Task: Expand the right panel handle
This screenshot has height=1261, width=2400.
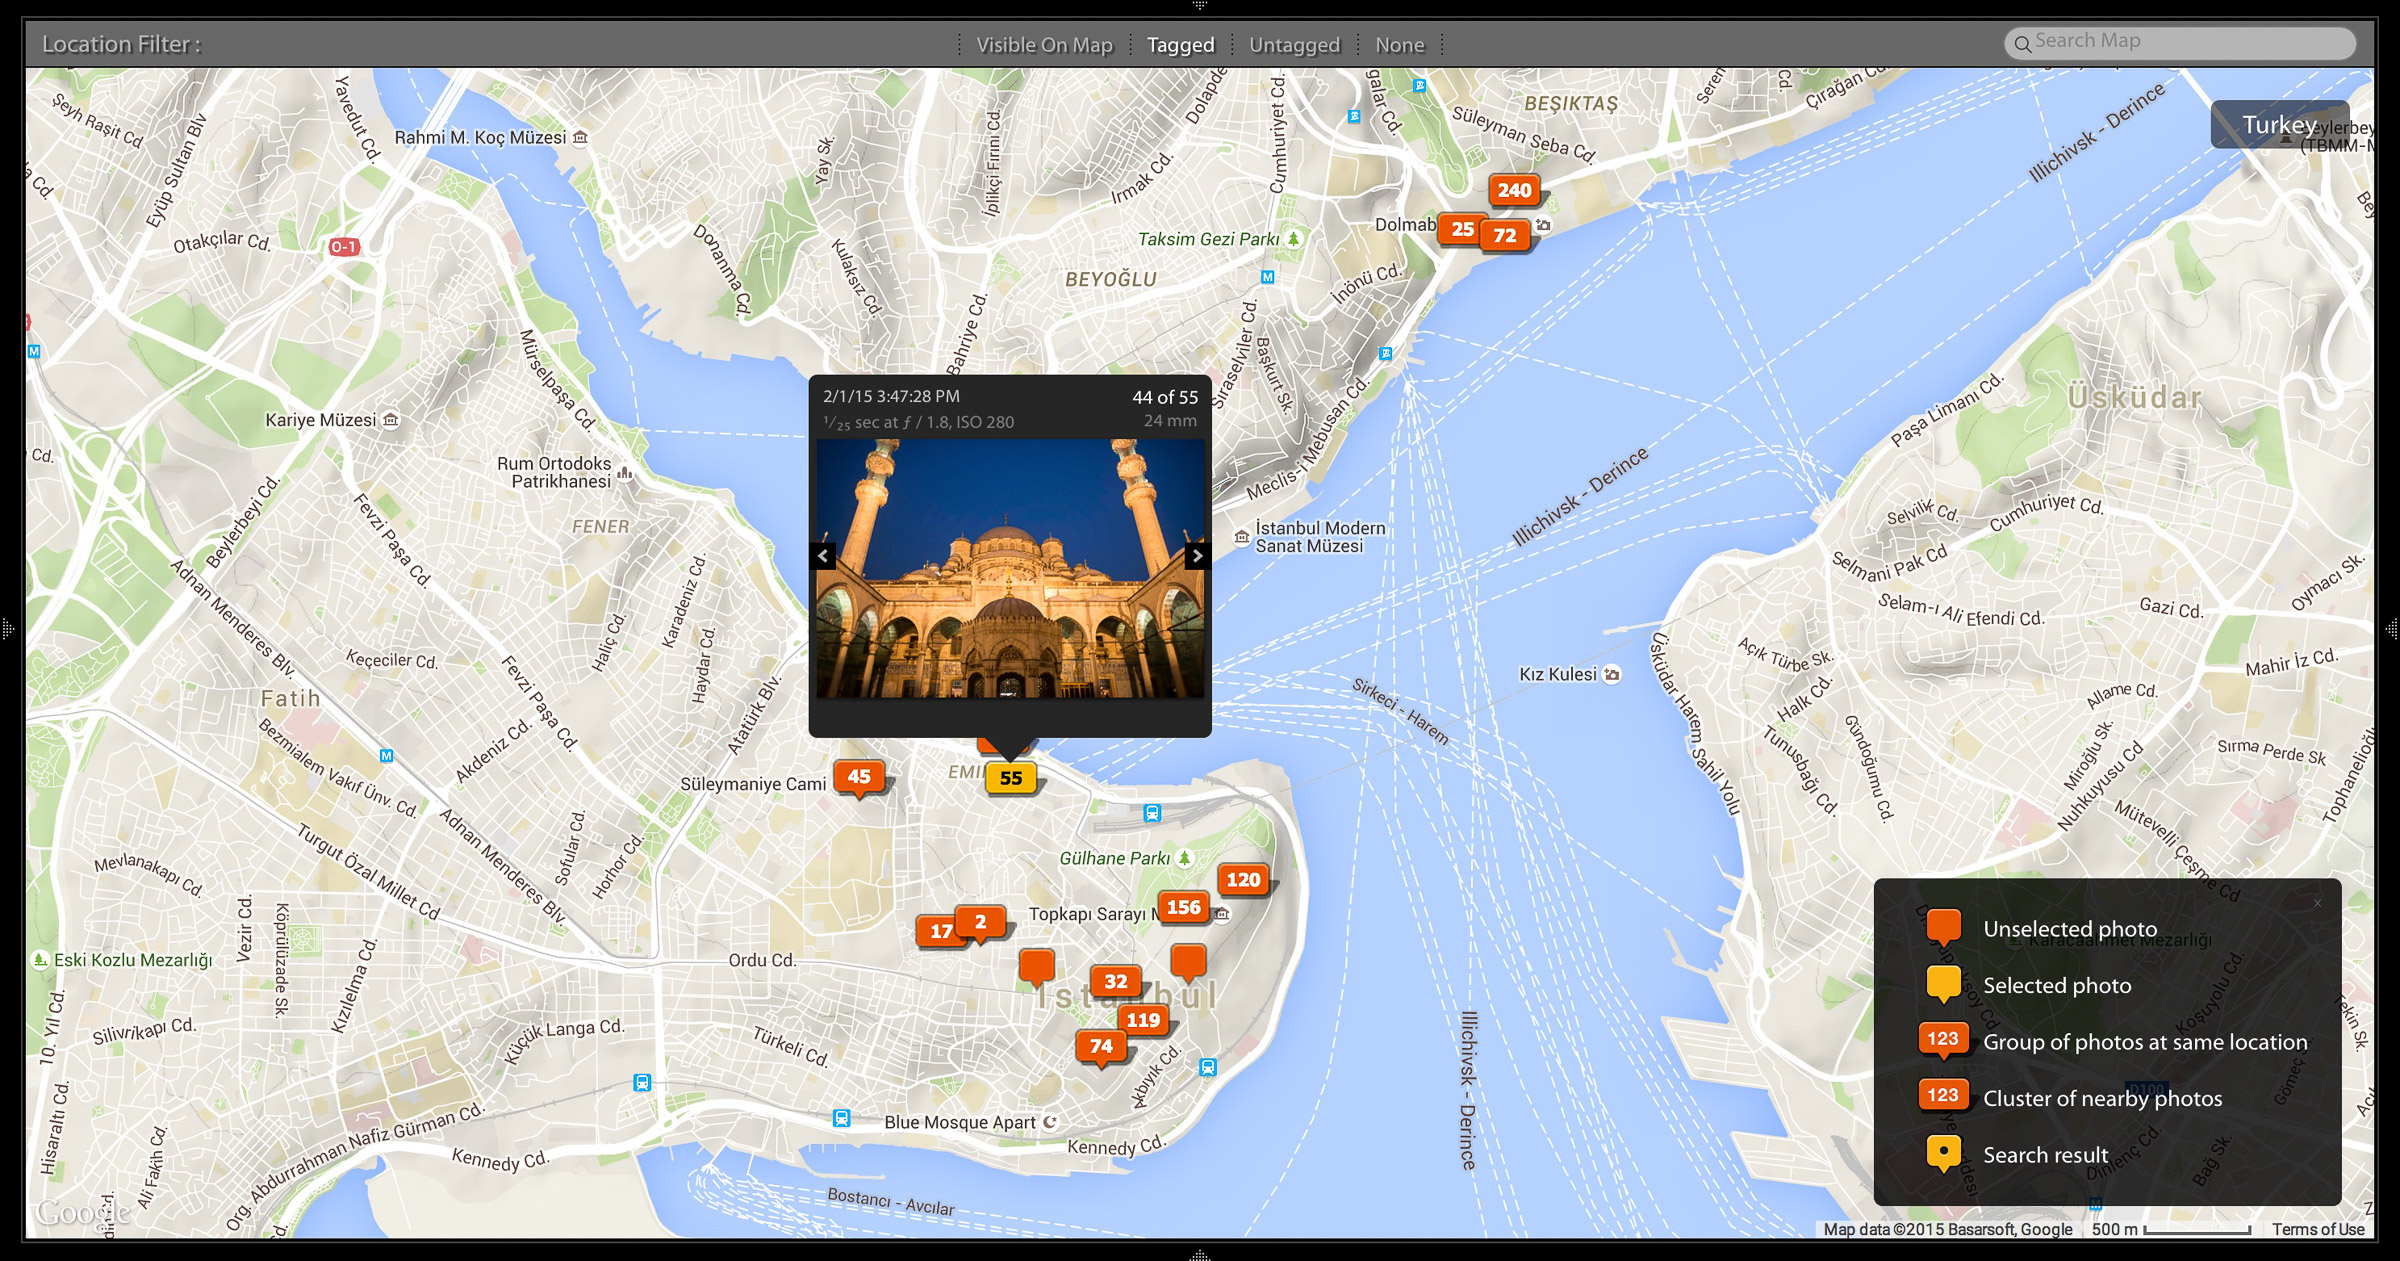Action: click(2392, 629)
